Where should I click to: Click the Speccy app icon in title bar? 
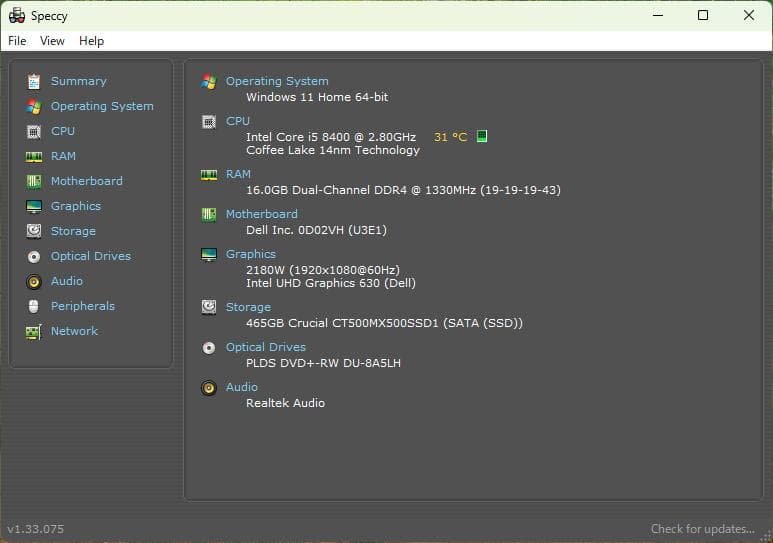(17, 16)
